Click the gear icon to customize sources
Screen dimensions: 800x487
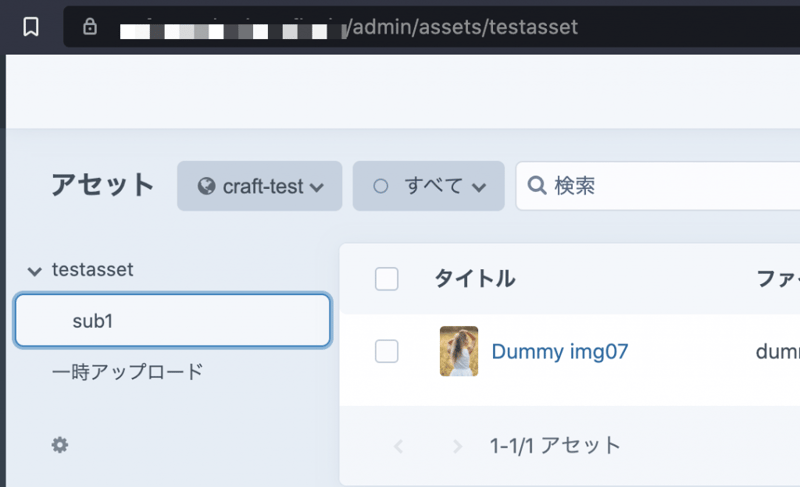[60, 445]
